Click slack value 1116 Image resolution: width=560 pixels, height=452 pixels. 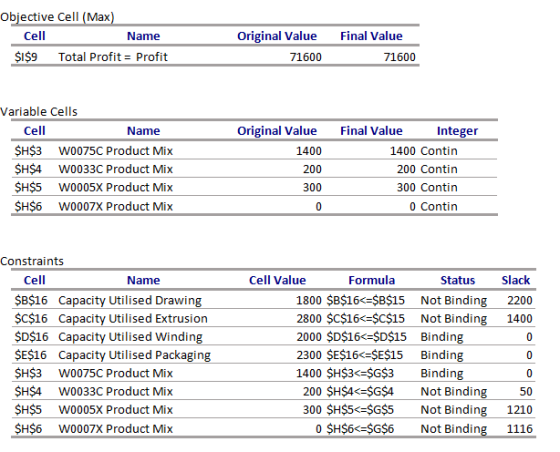[520, 428]
